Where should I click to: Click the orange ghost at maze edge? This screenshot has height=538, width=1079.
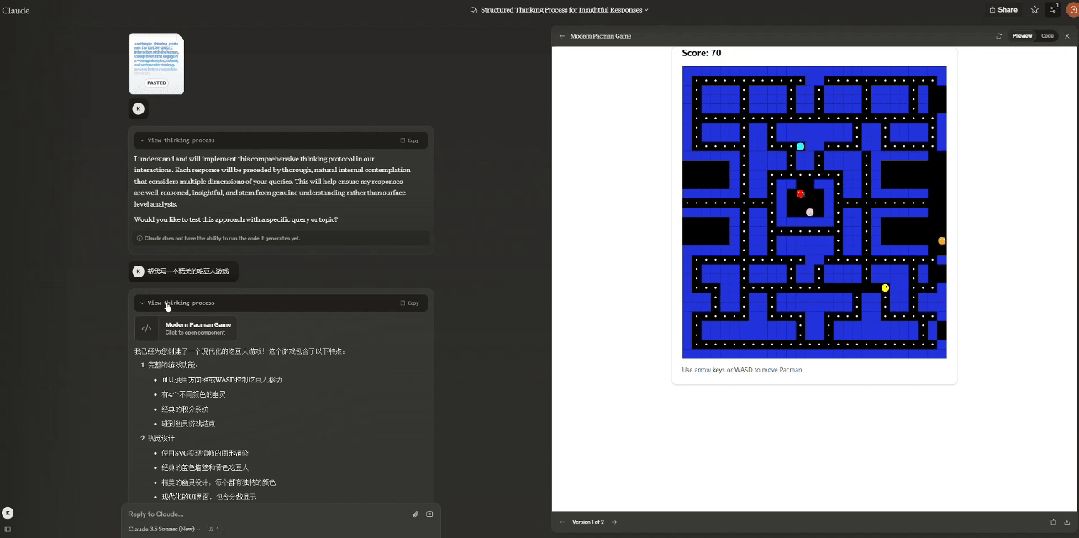coord(942,241)
